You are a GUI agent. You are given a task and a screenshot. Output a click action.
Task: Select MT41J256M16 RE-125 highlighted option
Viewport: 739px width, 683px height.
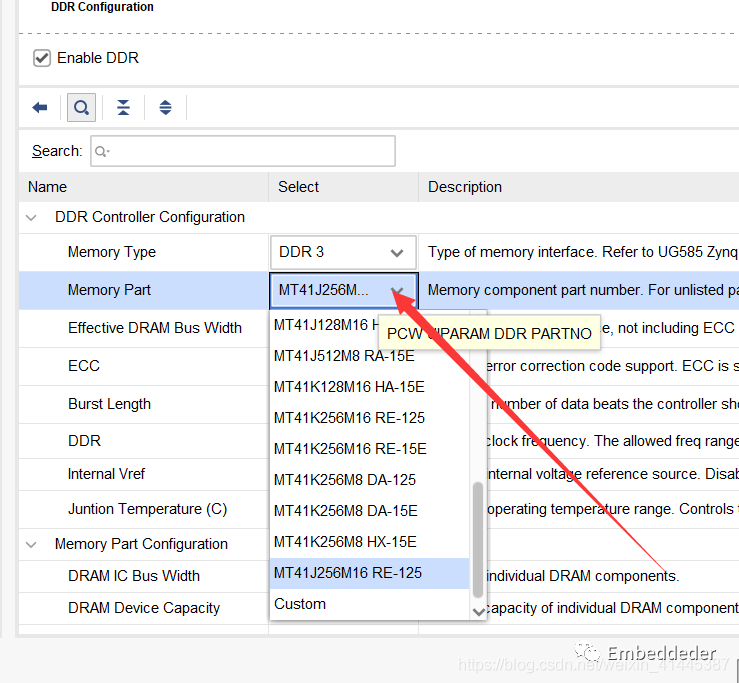[348, 573]
